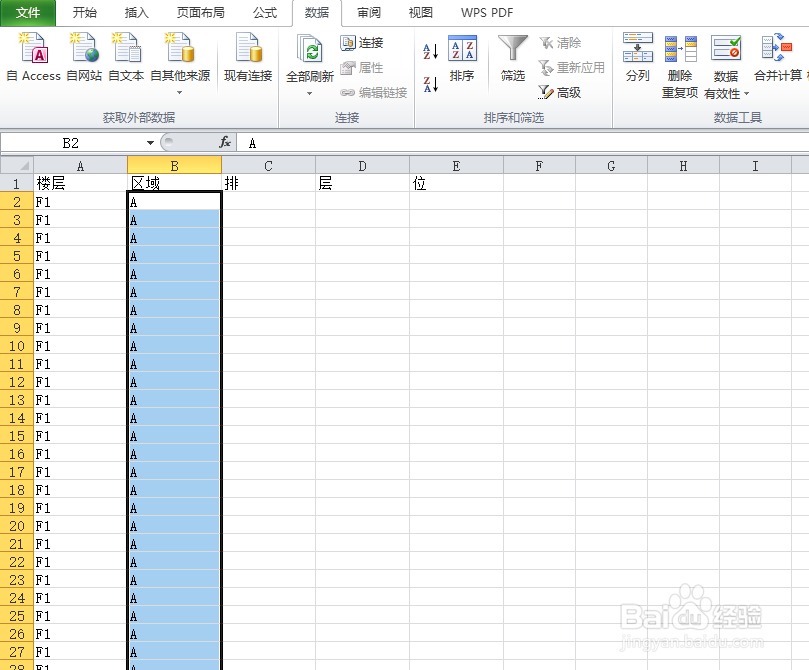The height and width of the screenshot is (670, 809).
Task: Click cell C1 containing 排
Action: pyautogui.click(x=268, y=184)
